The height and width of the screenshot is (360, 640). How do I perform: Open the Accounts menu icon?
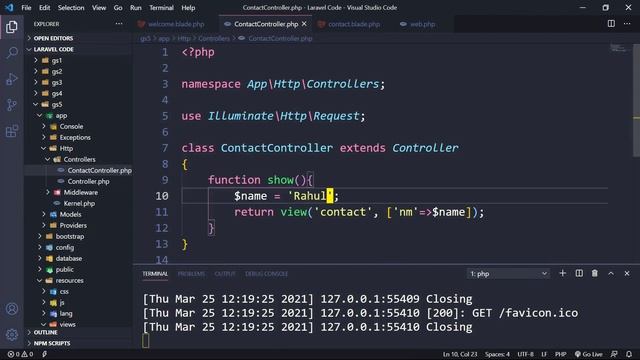click(x=12, y=309)
